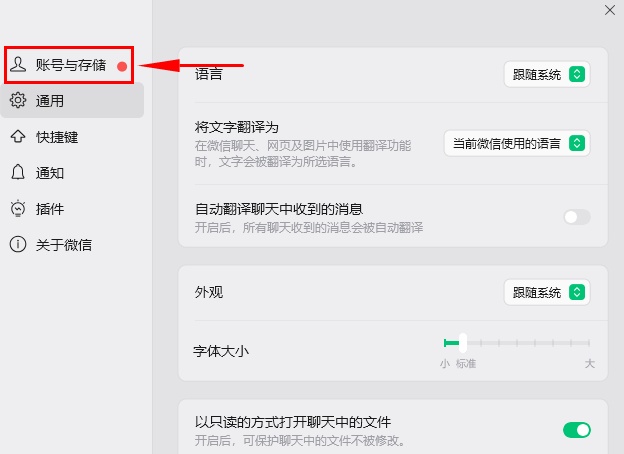This screenshot has height=454, width=624.
Task: Click the green arrows of the 语言 dropdown
Action: coord(577,74)
